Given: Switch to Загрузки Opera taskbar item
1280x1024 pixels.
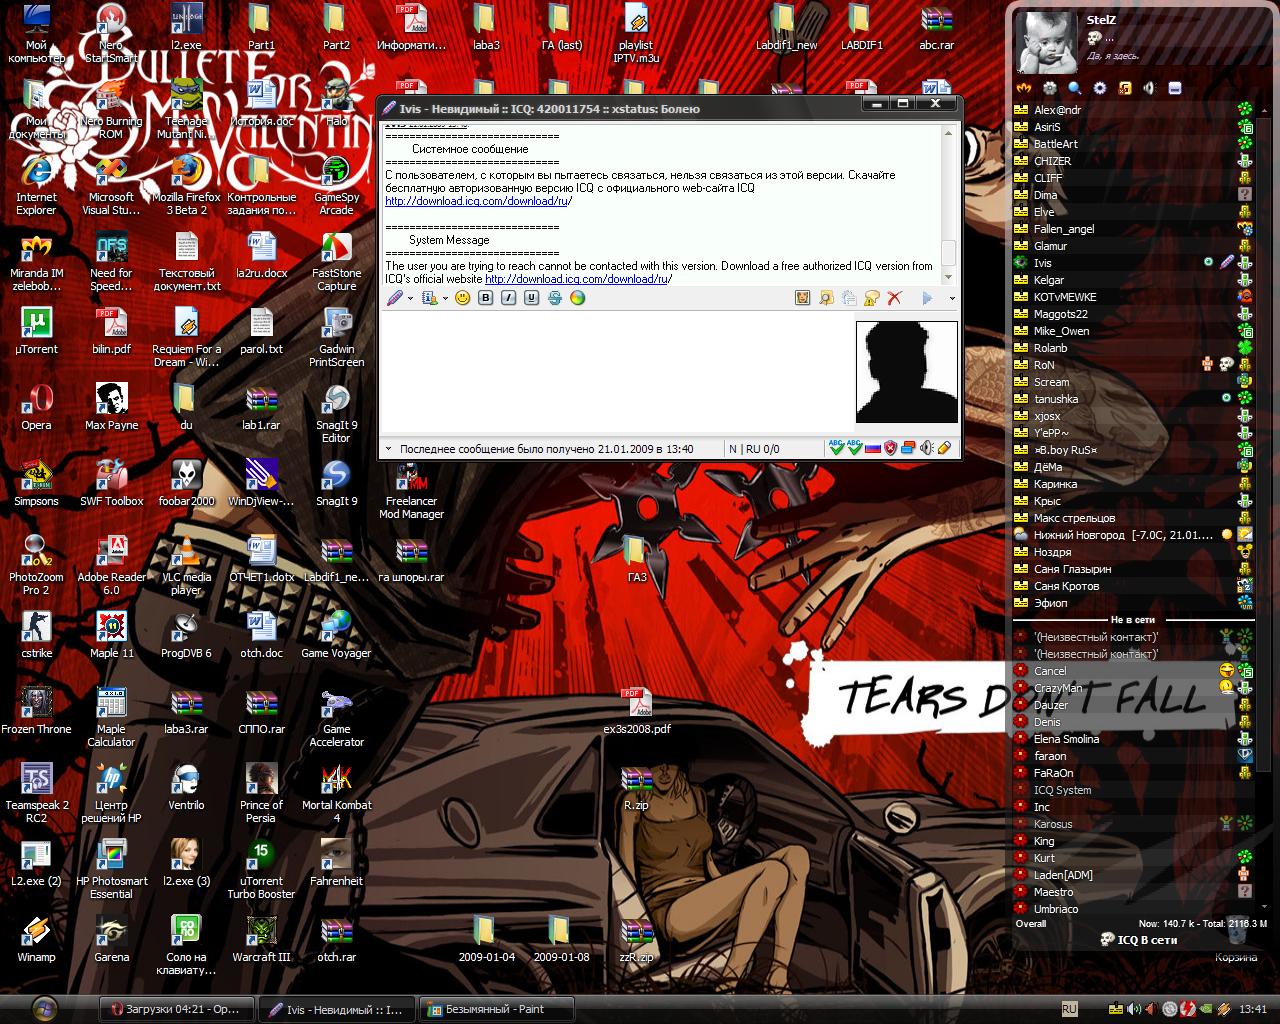Looking at the screenshot, I should click(176, 1009).
